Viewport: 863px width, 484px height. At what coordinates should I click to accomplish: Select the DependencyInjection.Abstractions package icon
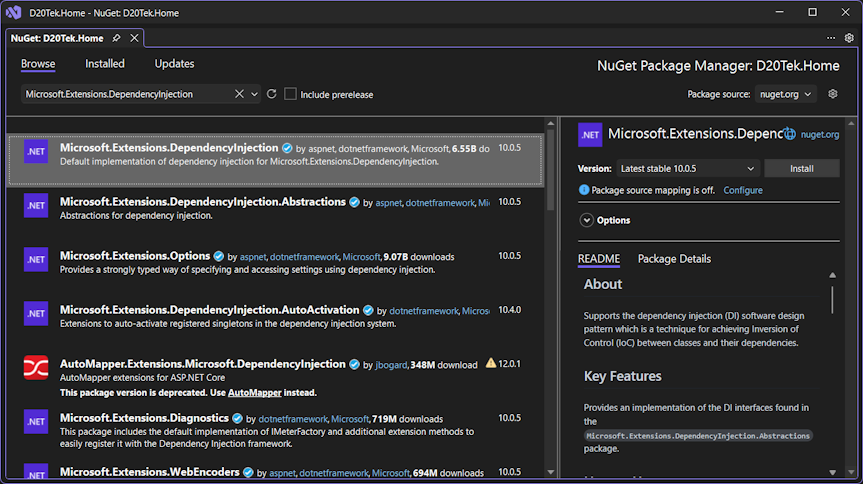point(36,206)
